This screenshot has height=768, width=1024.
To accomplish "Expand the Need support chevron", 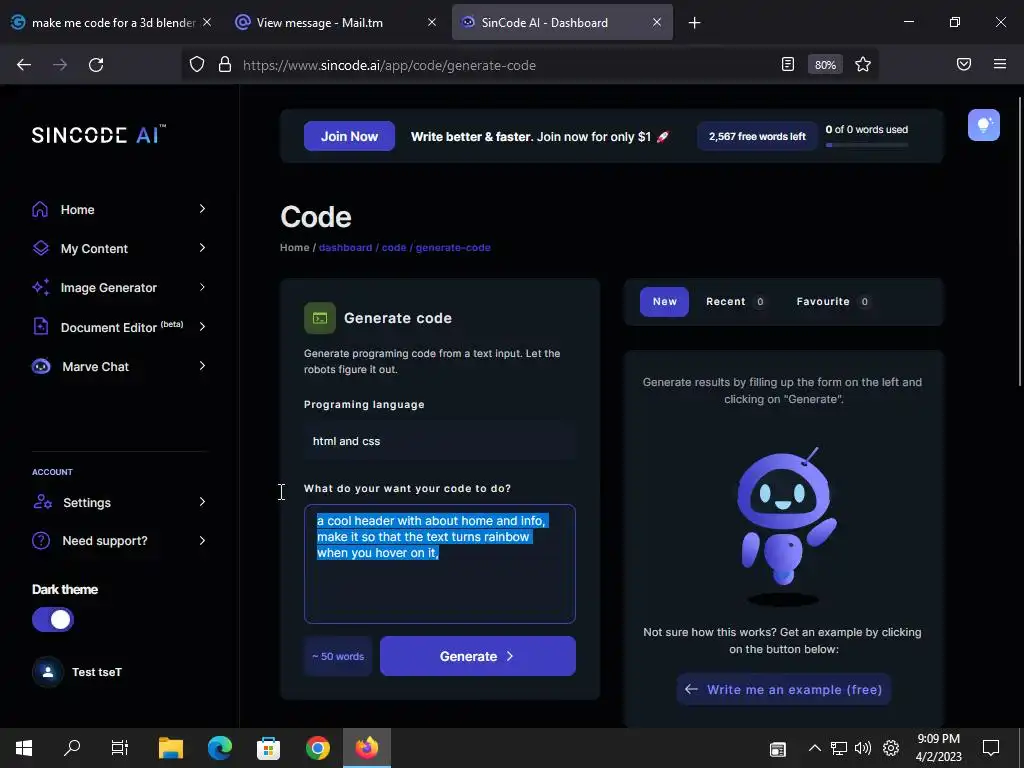I will (202, 541).
